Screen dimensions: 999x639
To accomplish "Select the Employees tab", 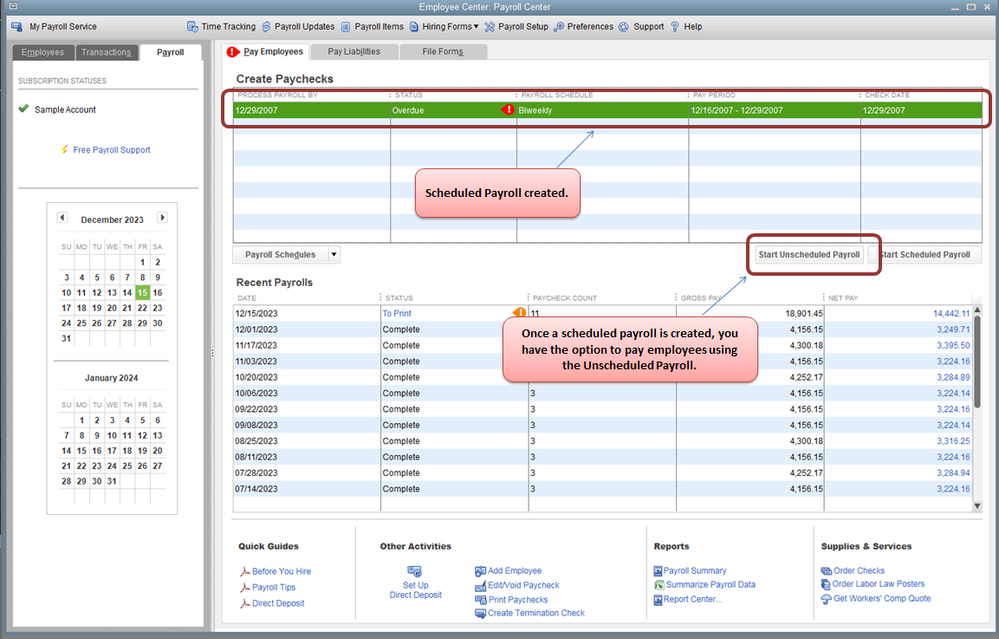I will [x=43, y=52].
